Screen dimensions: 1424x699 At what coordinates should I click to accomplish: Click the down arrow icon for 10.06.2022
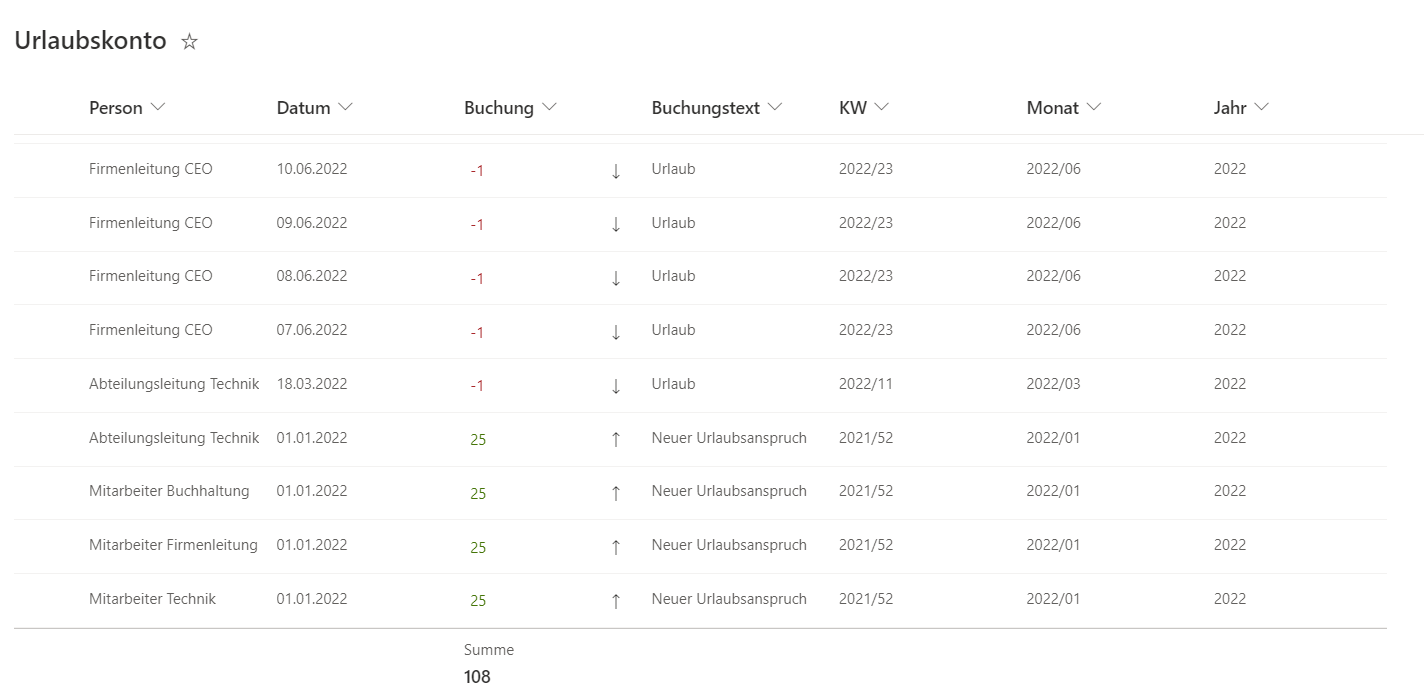click(x=616, y=171)
